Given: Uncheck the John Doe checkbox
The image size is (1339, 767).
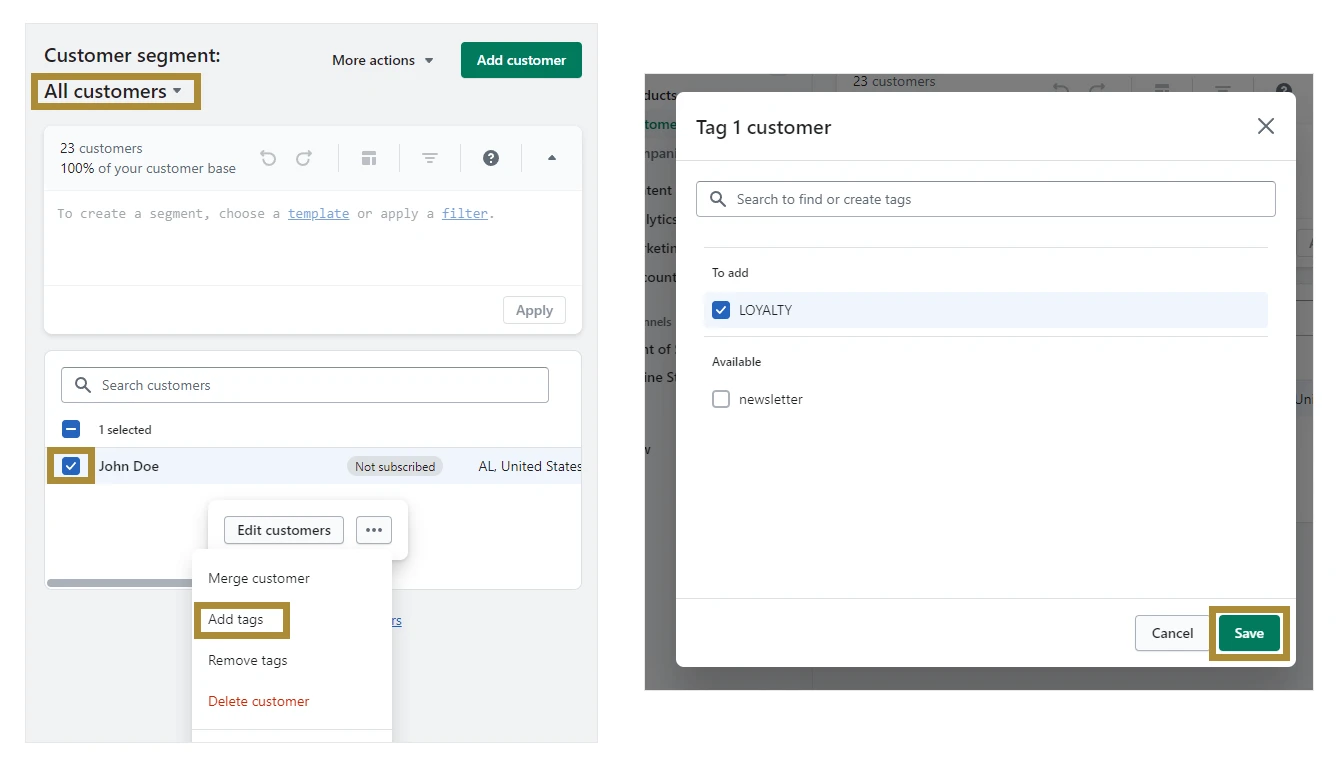Looking at the screenshot, I should [71, 466].
